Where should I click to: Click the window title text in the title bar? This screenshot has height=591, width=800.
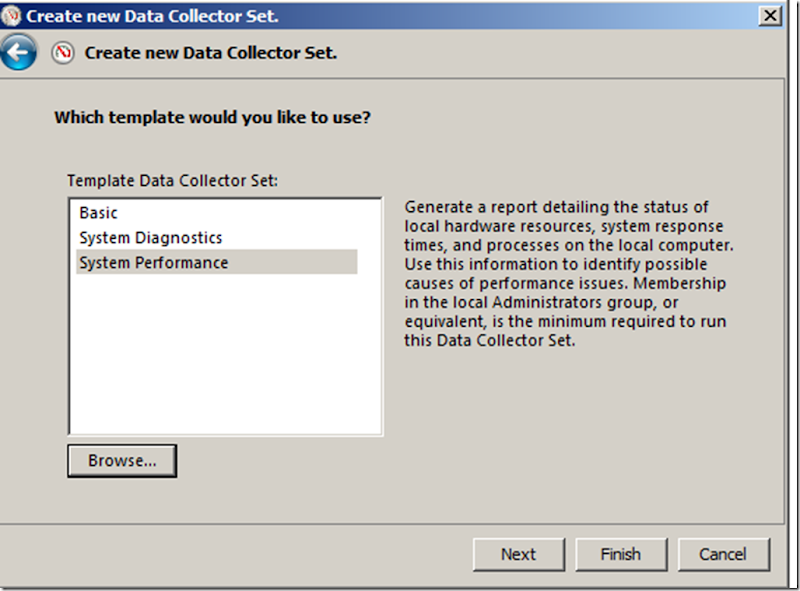coord(152,16)
